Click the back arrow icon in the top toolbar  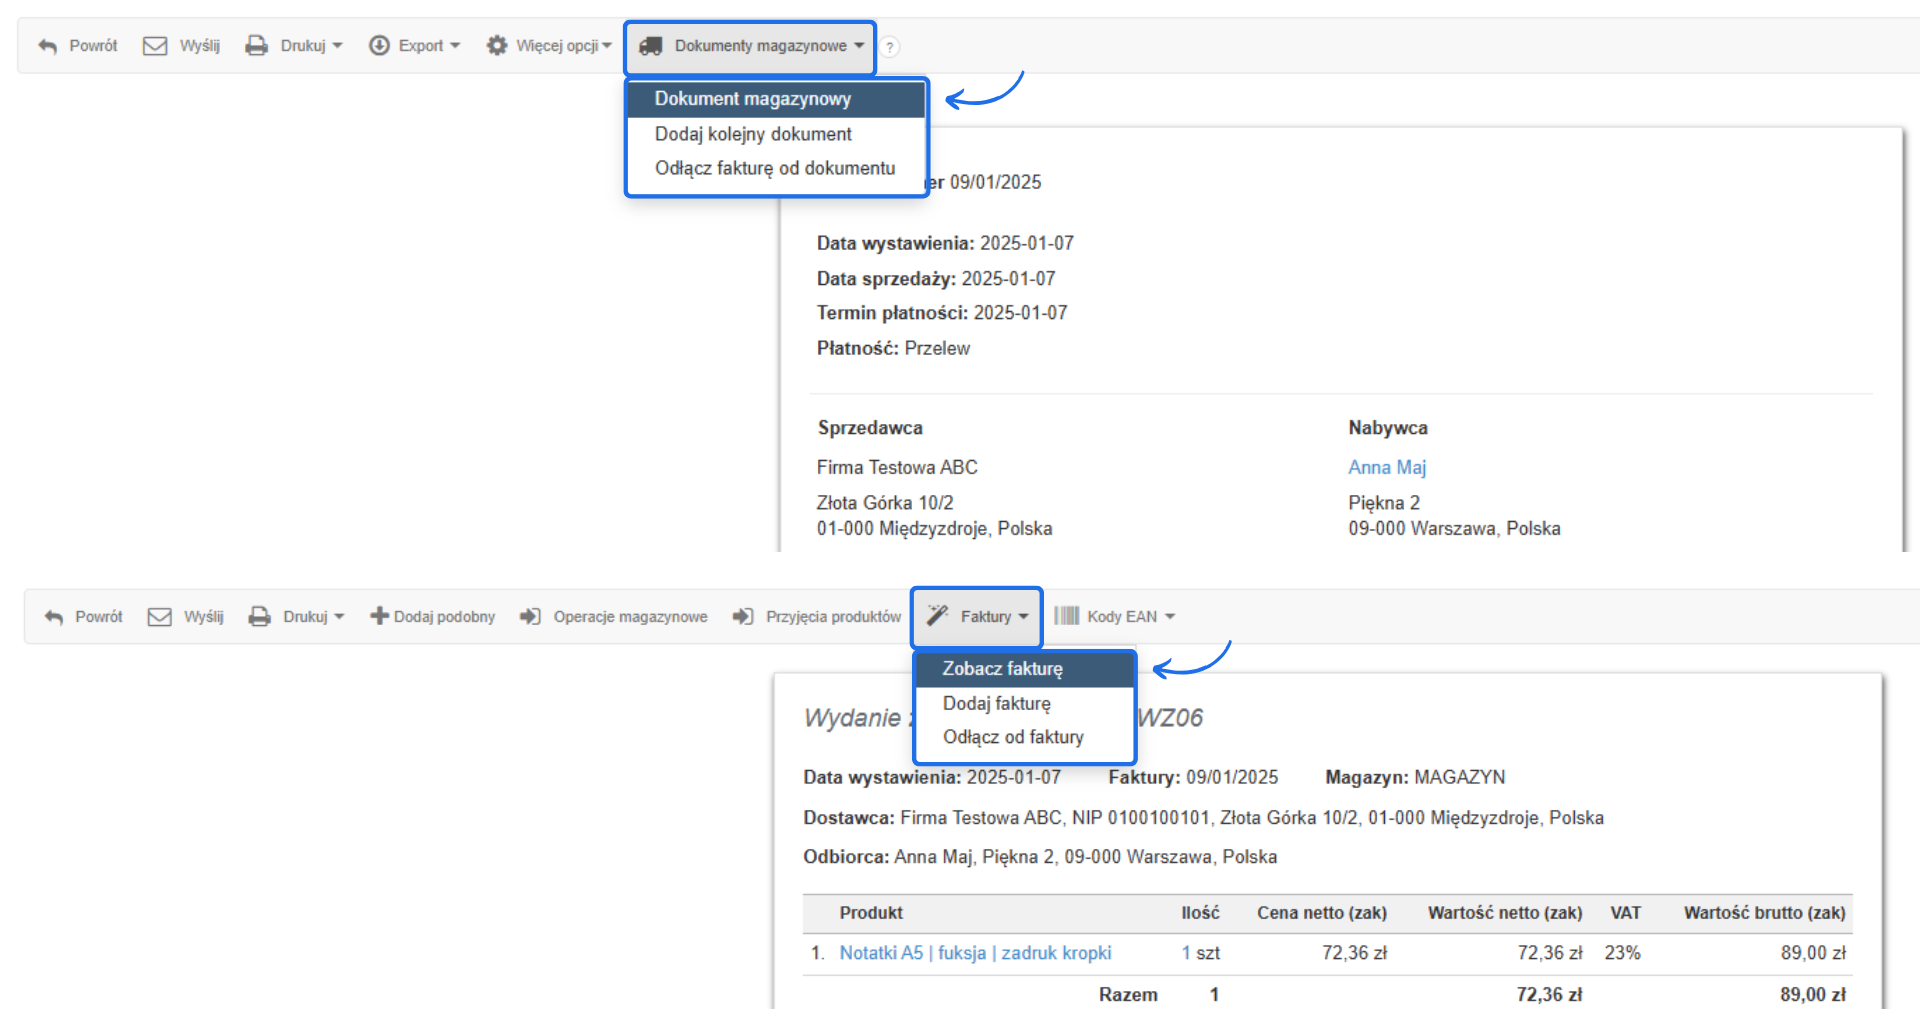47,46
